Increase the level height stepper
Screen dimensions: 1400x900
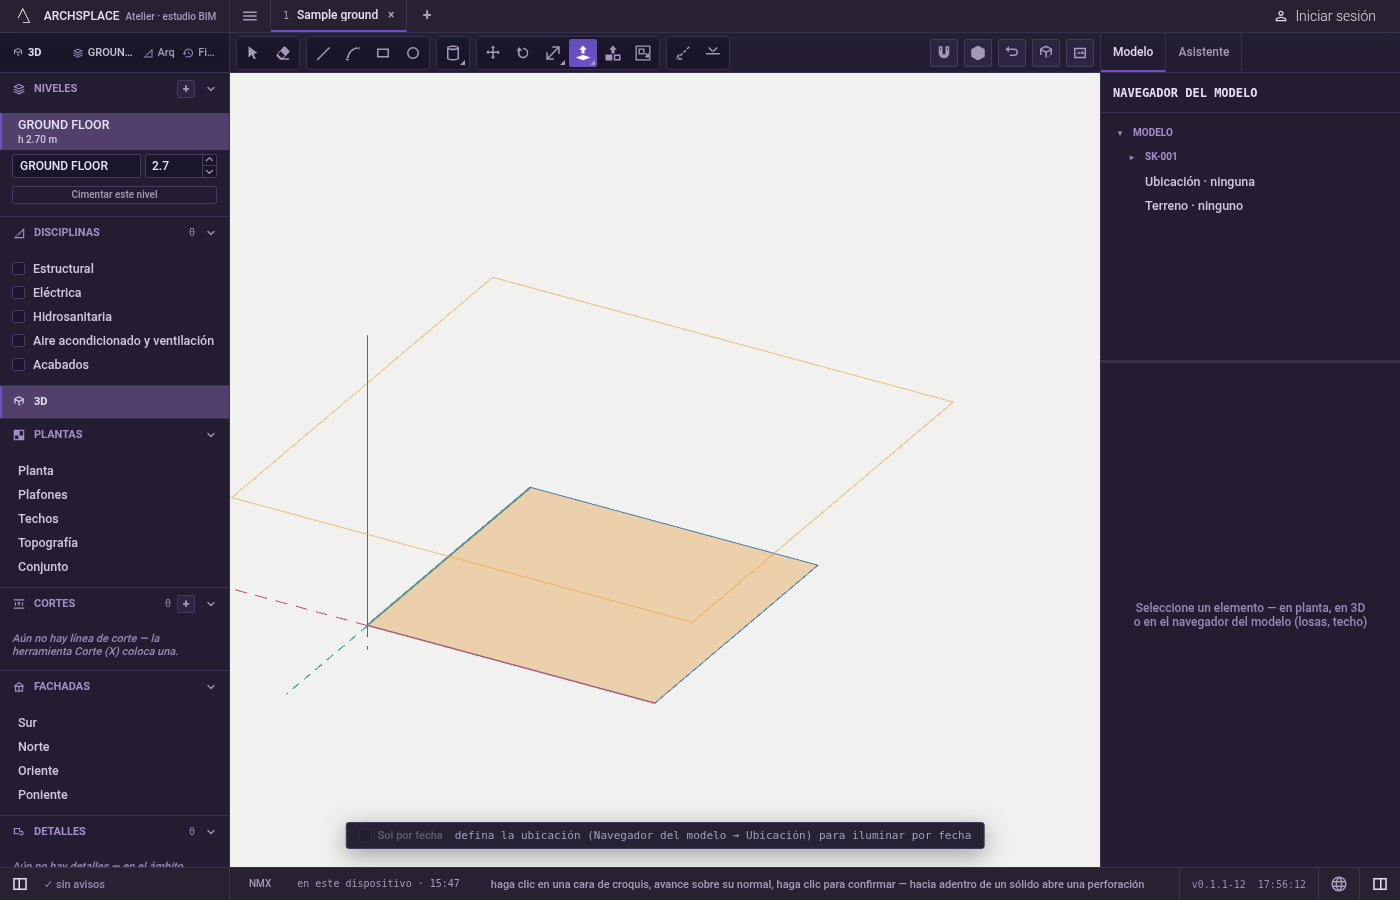[209, 160]
